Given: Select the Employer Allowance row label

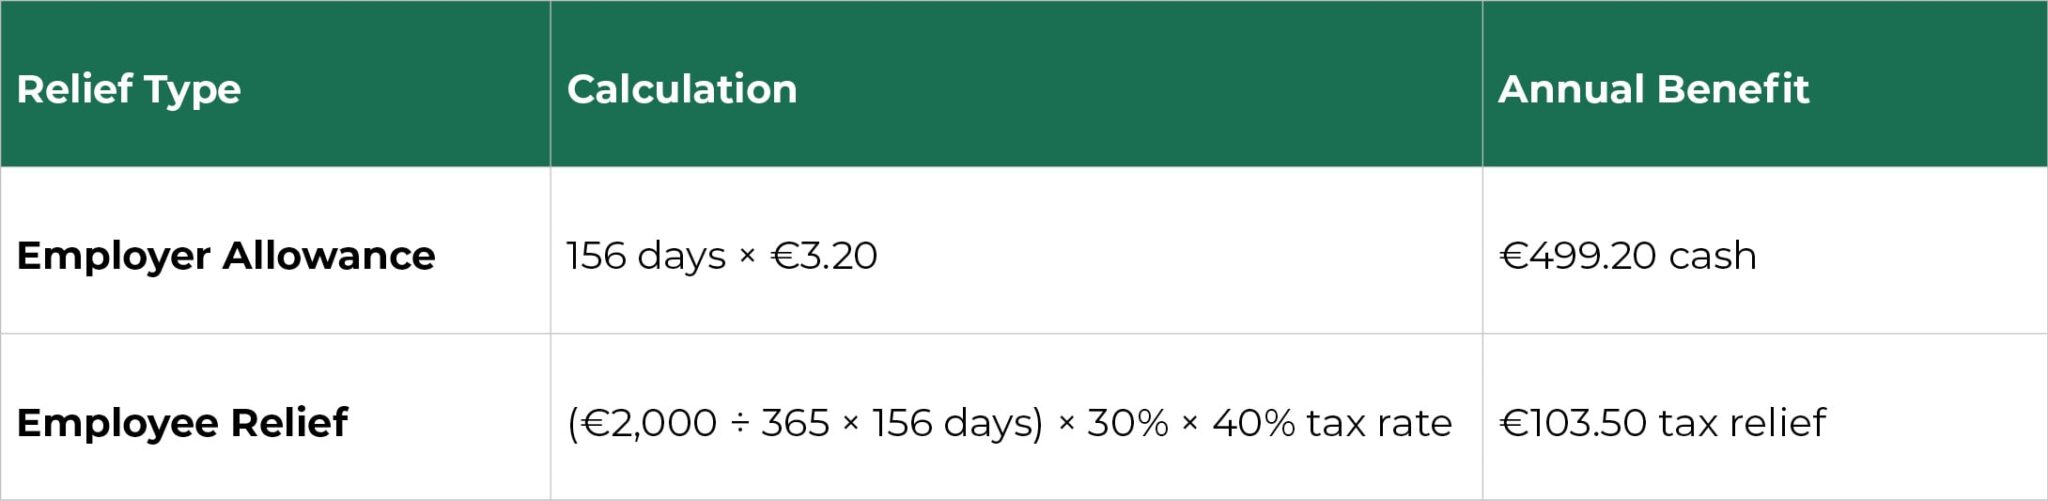Looking at the screenshot, I should tap(226, 256).
